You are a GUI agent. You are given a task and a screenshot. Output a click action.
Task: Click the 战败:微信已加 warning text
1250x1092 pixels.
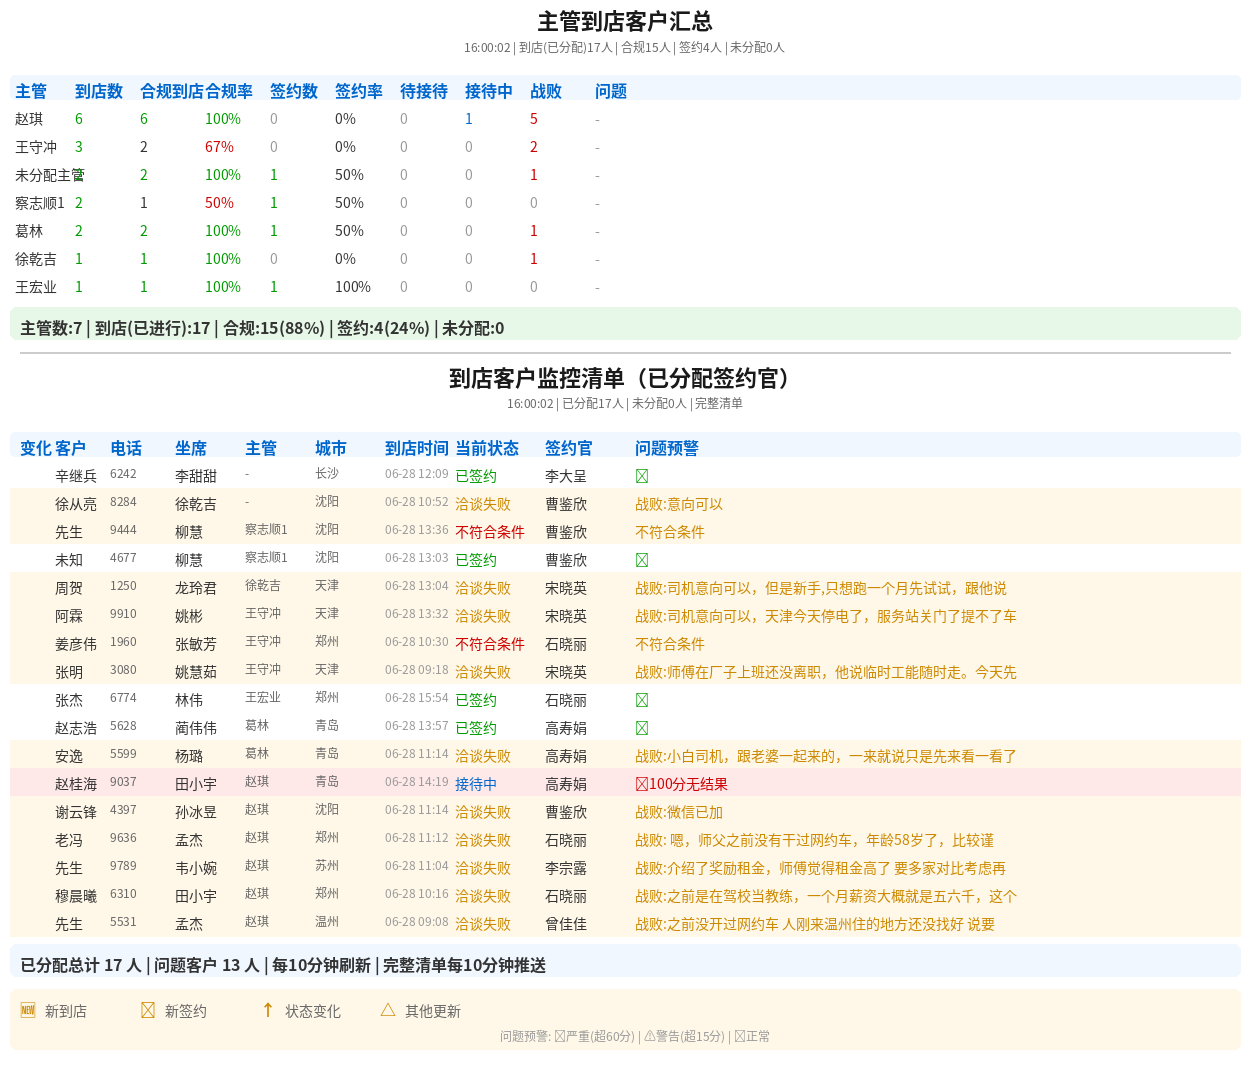tap(679, 813)
